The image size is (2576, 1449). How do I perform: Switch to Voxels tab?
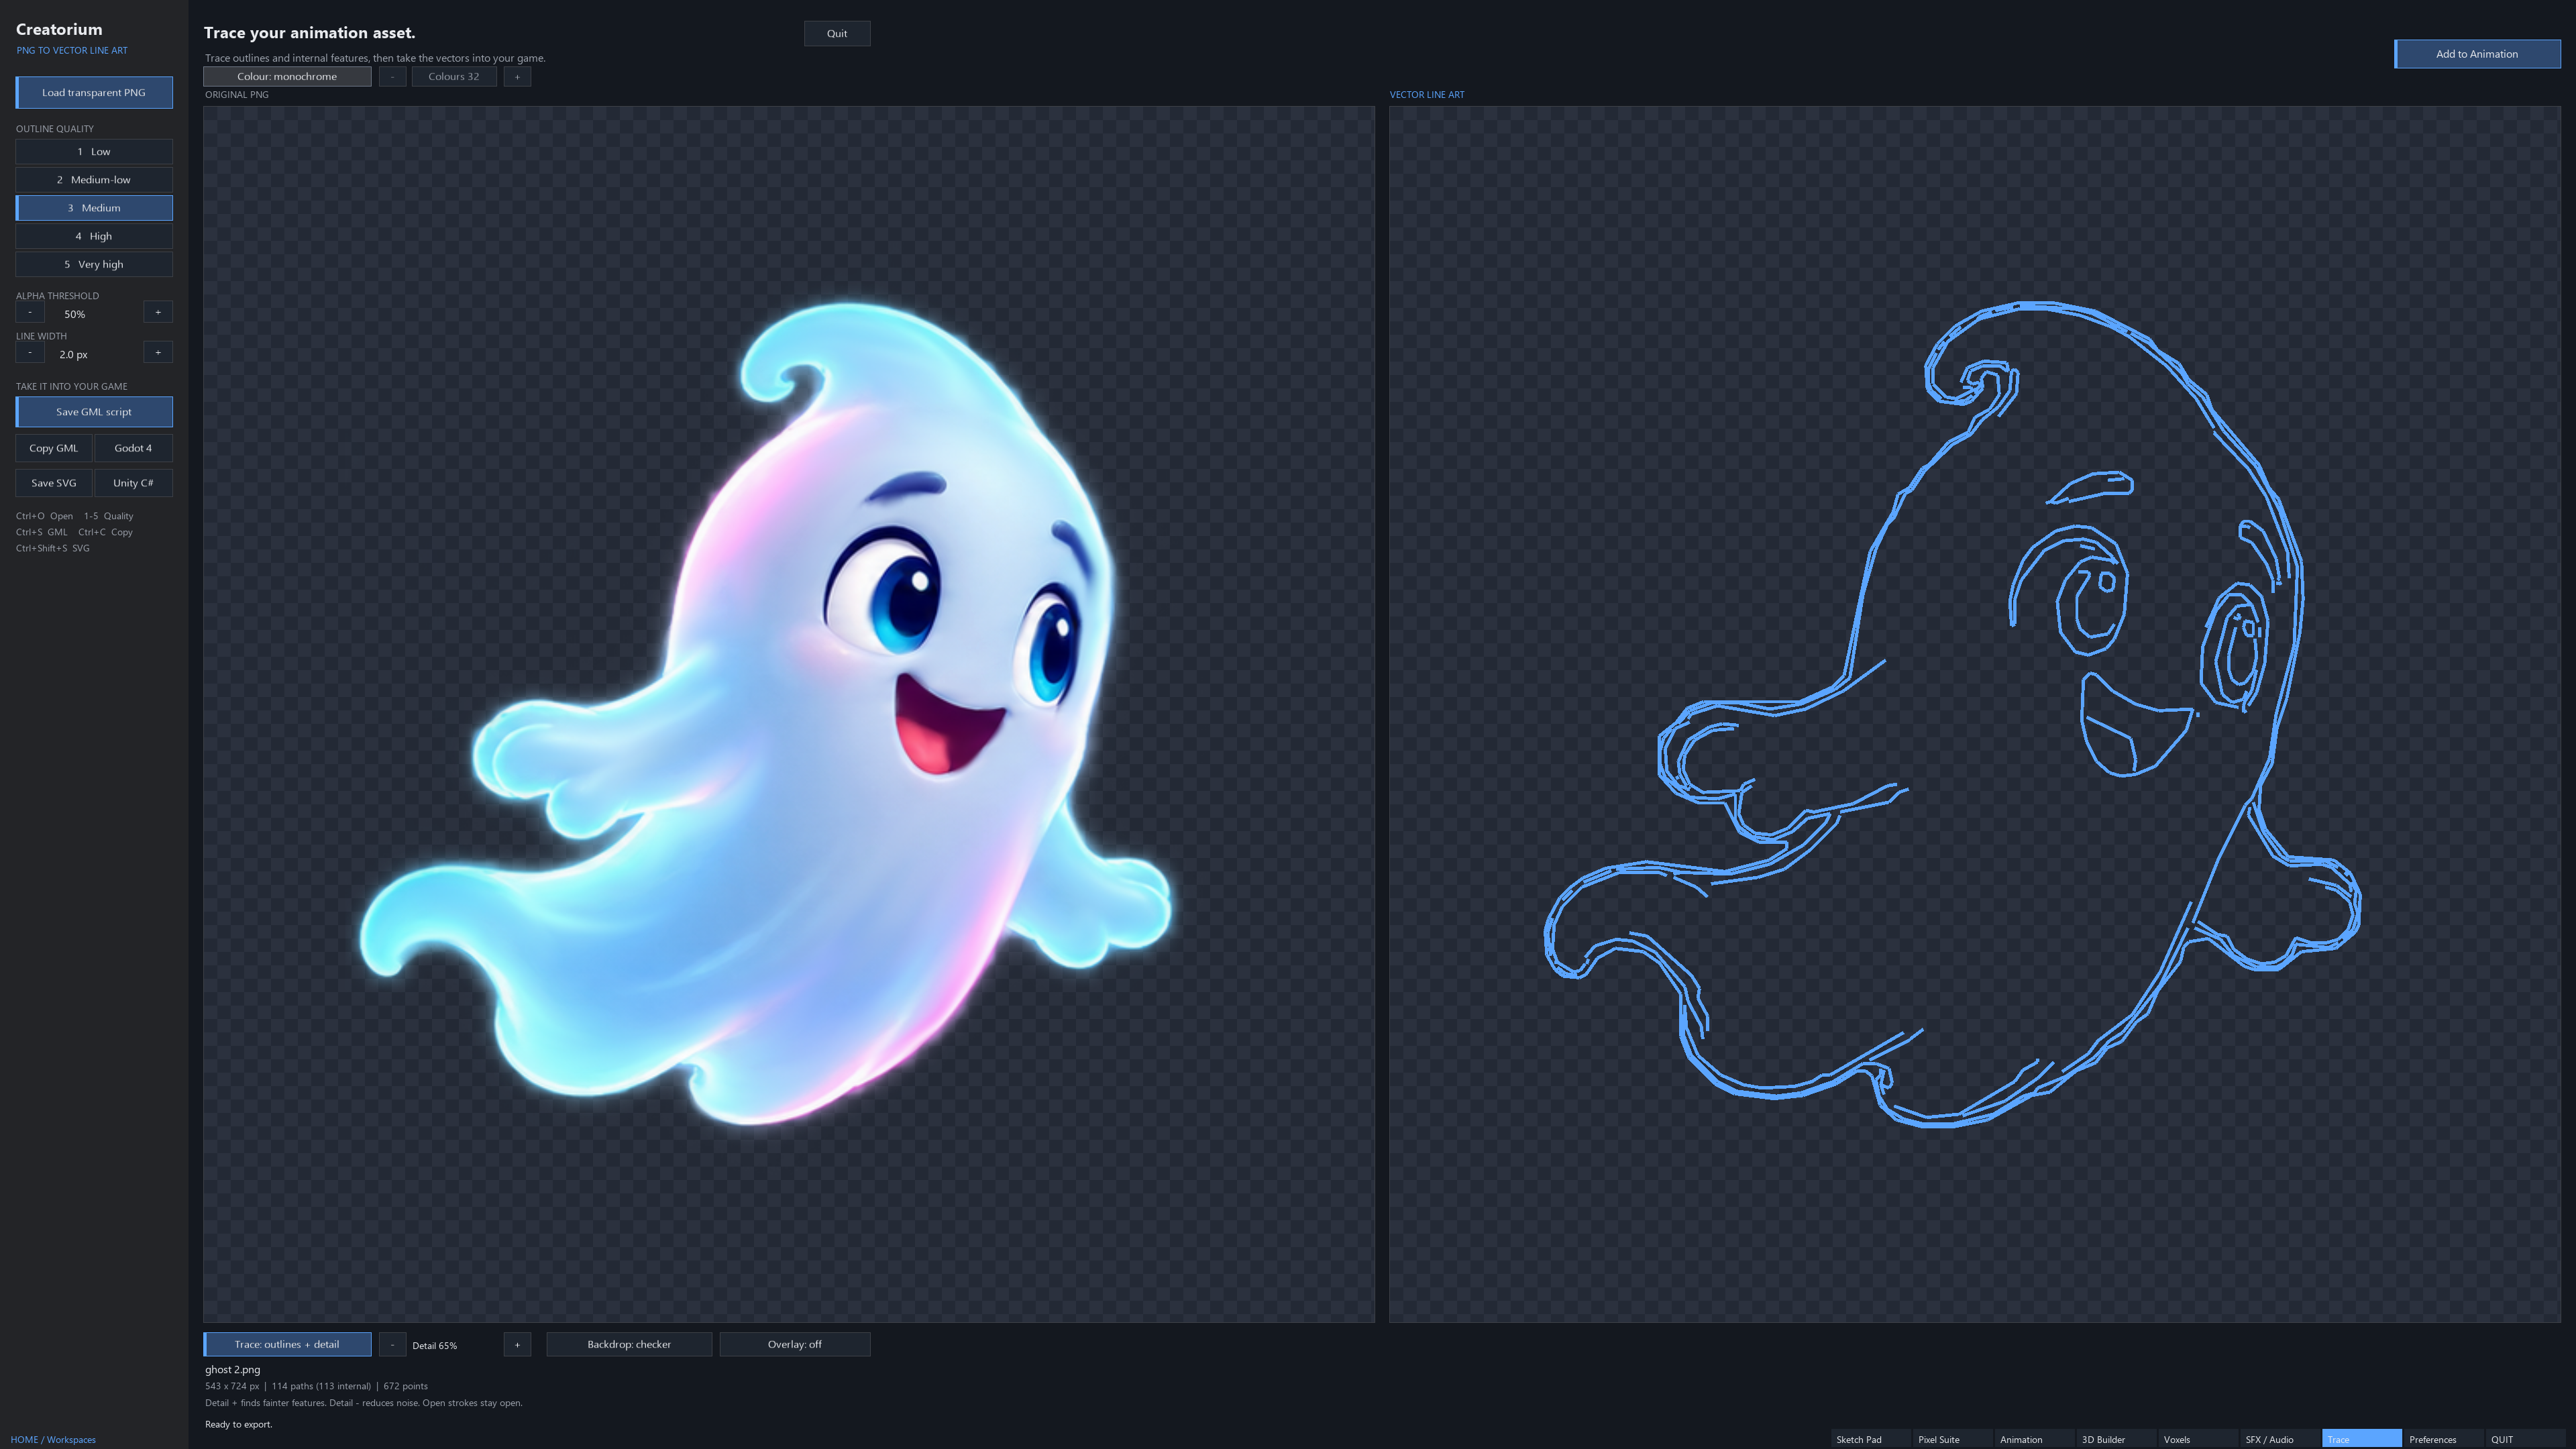point(2198,1439)
